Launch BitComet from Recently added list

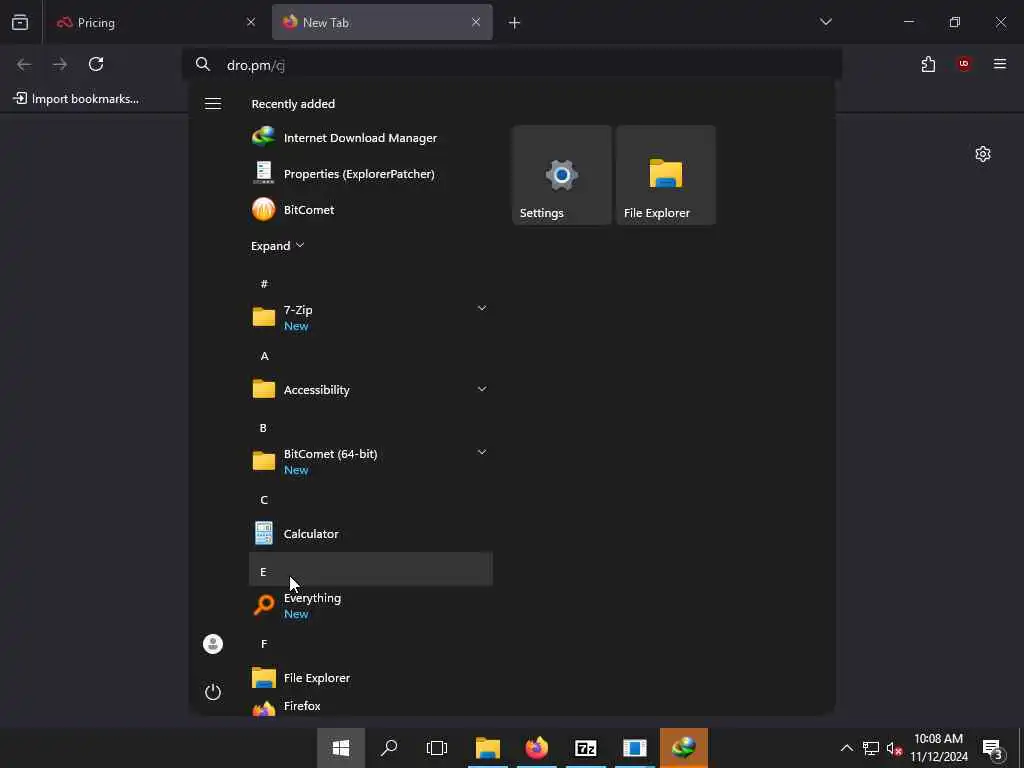point(370,210)
